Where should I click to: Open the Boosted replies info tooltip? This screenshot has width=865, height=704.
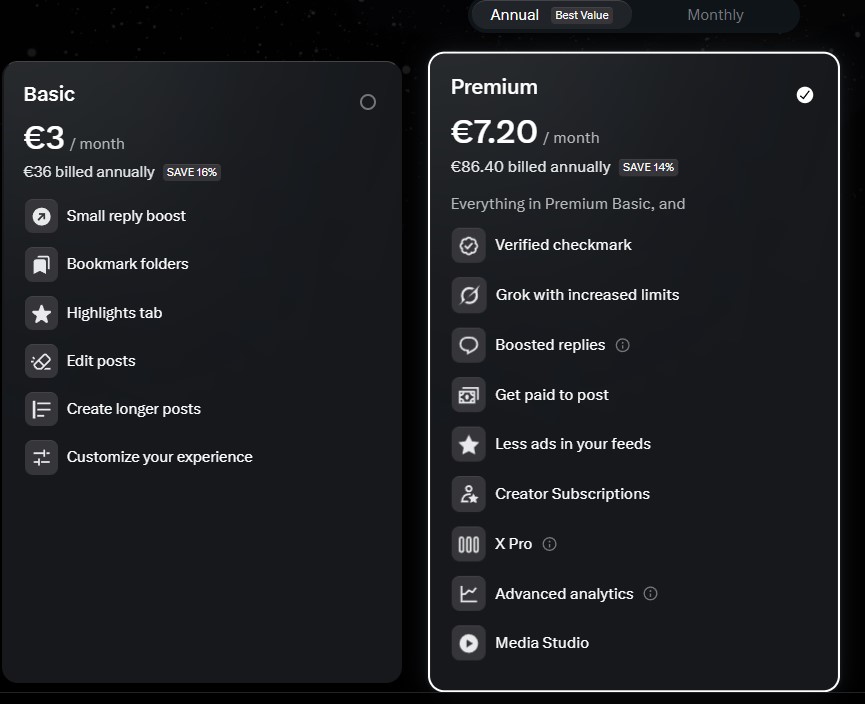pyautogui.click(x=623, y=345)
